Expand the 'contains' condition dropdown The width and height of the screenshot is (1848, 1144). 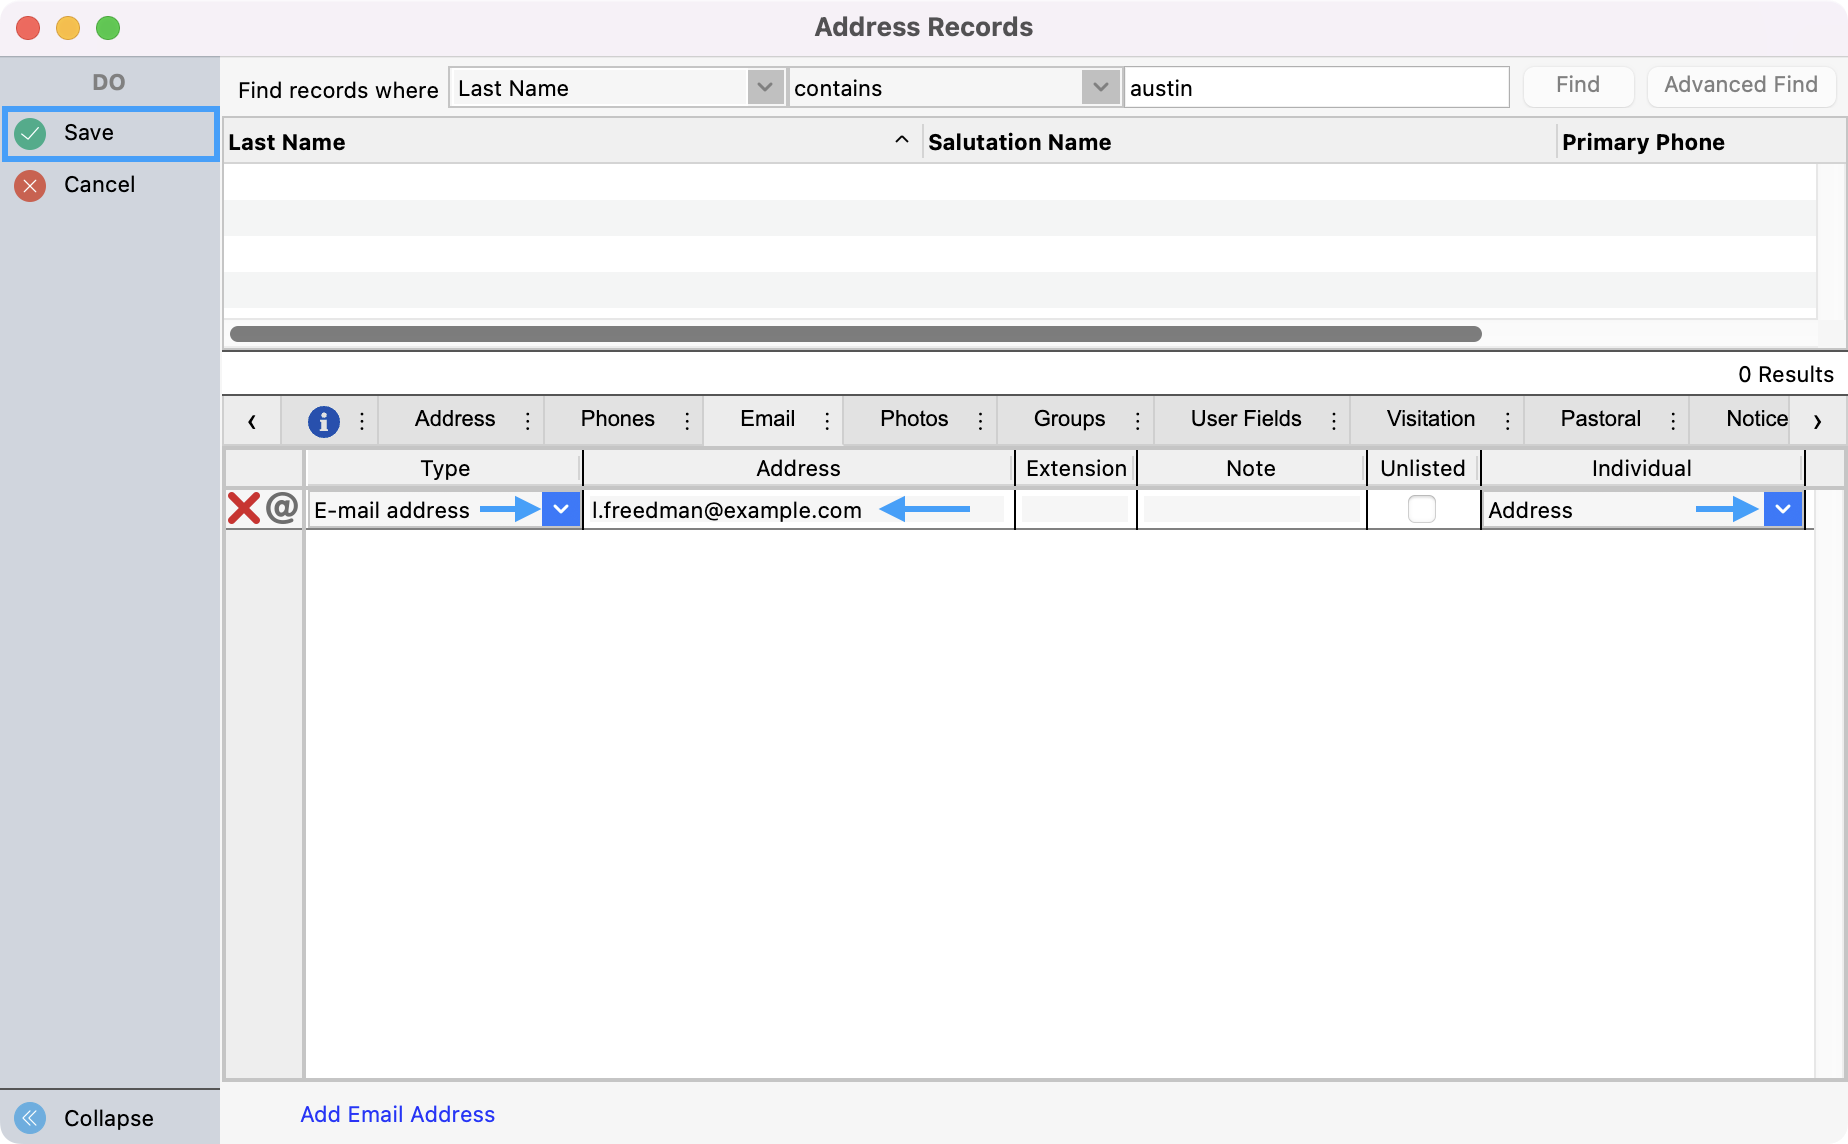[x=1100, y=88]
